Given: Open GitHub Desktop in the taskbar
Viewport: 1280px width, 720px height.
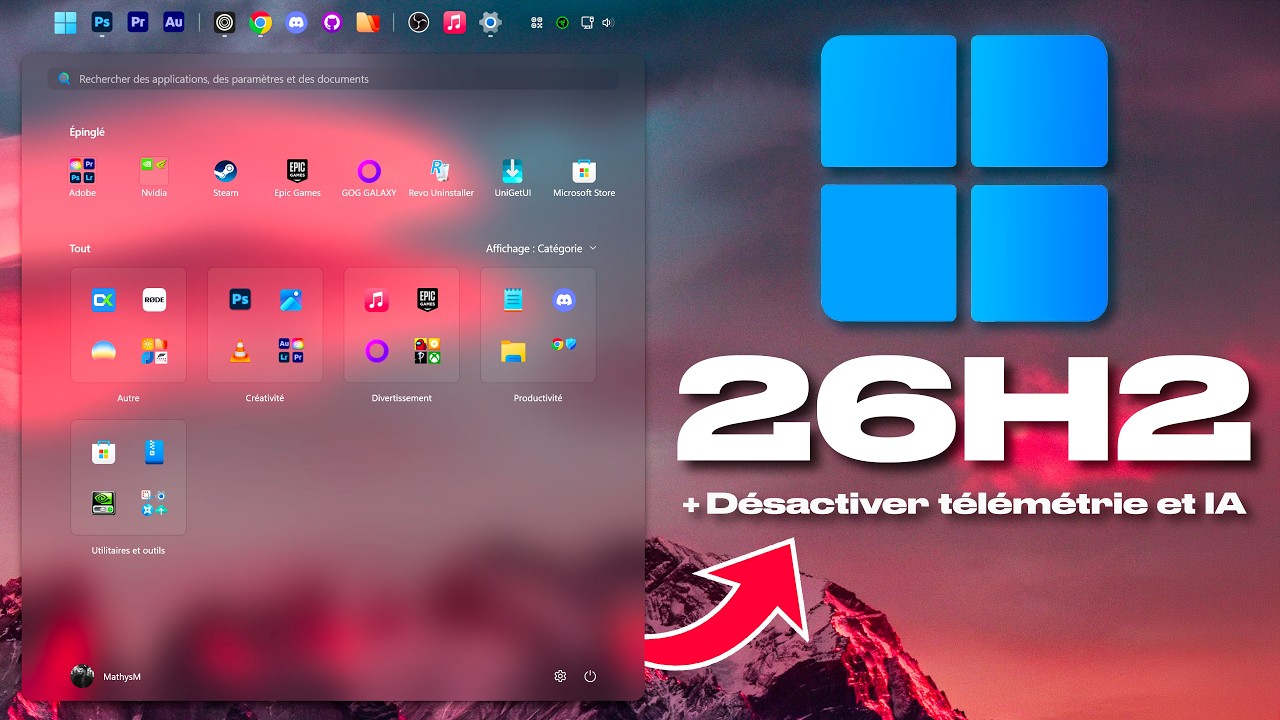Looking at the screenshot, I should tap(332, 22).
